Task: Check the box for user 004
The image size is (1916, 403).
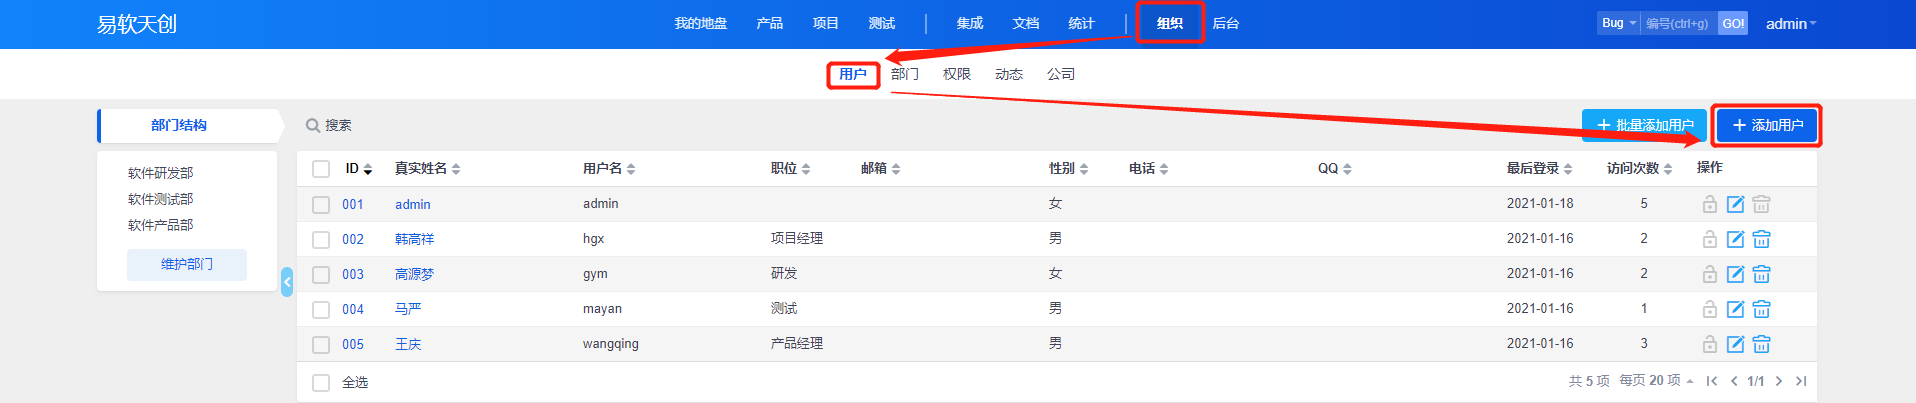Action: (x=321, y=309)
